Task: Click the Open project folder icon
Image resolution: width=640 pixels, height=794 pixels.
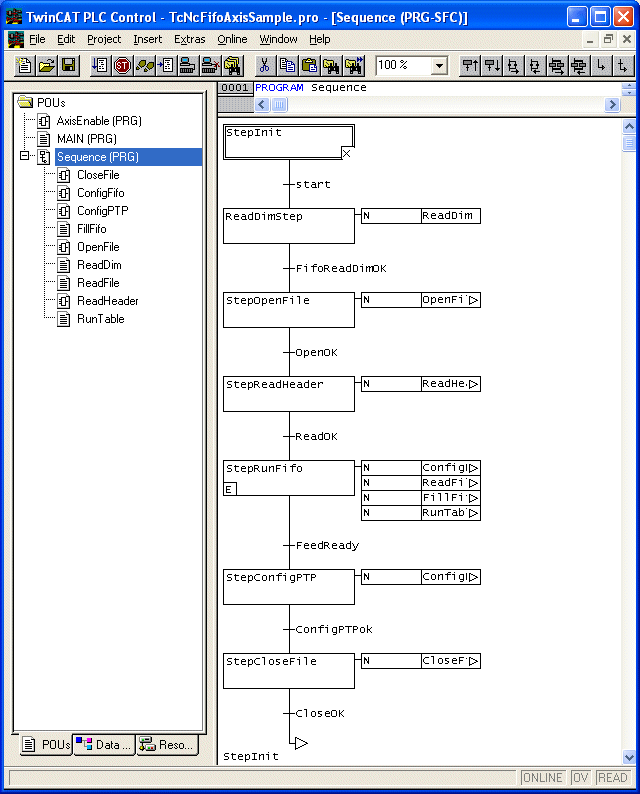Action: (x=46, y=66)
